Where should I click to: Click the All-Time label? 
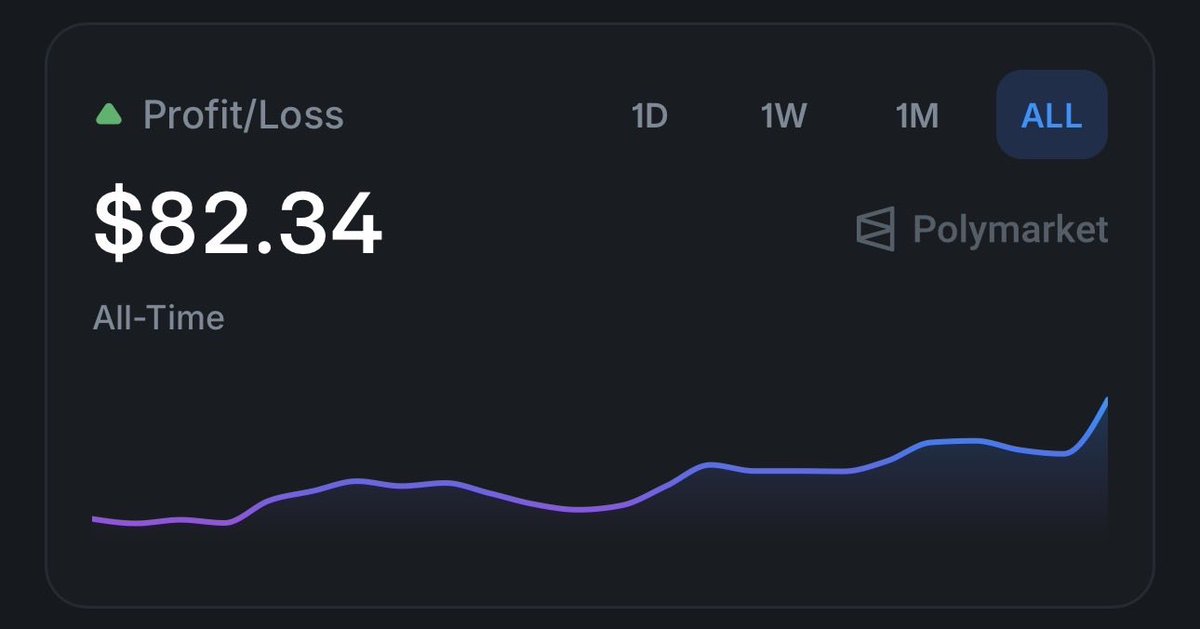(x=158, y=318)
